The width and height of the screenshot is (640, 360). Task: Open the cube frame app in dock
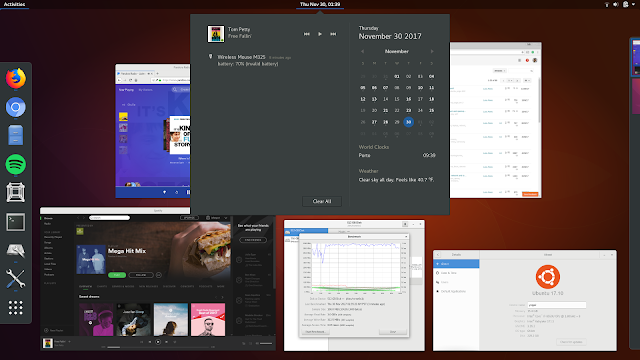coord(16,193)
